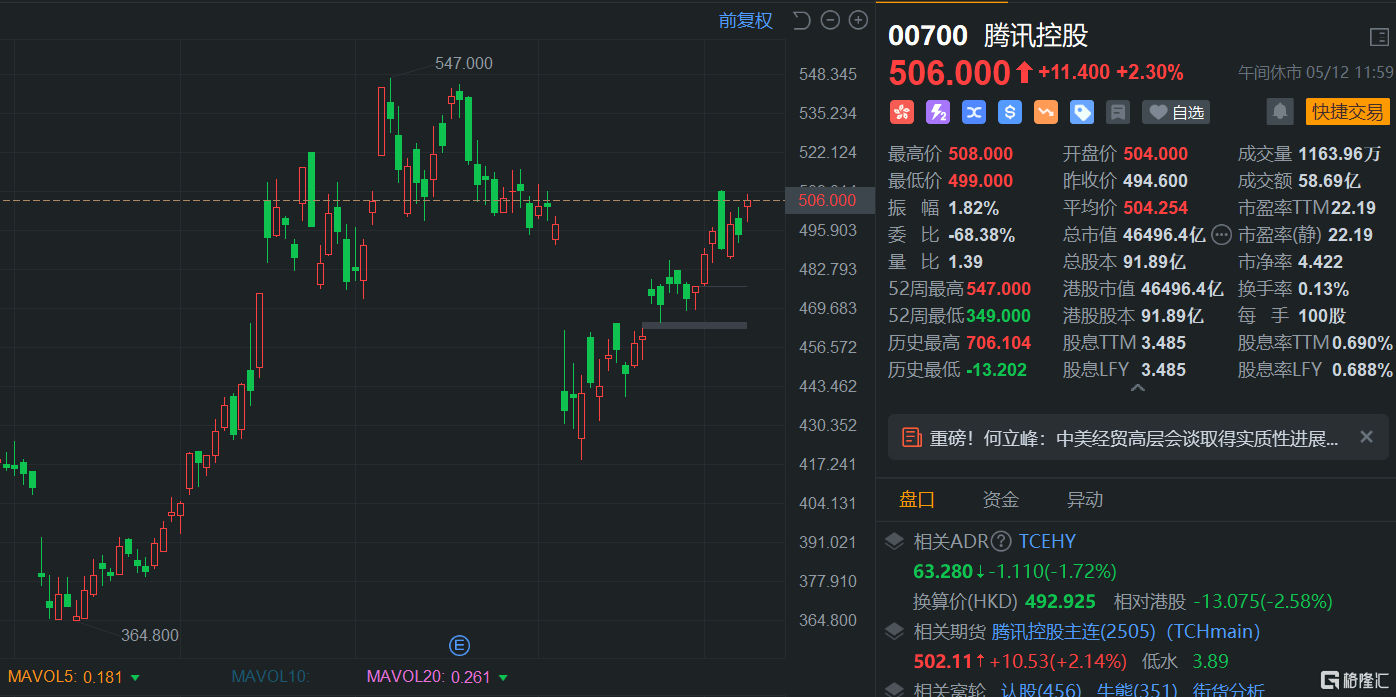
Task: Click the layers icon beside 相关ADR
Action: tap(895, 541)
